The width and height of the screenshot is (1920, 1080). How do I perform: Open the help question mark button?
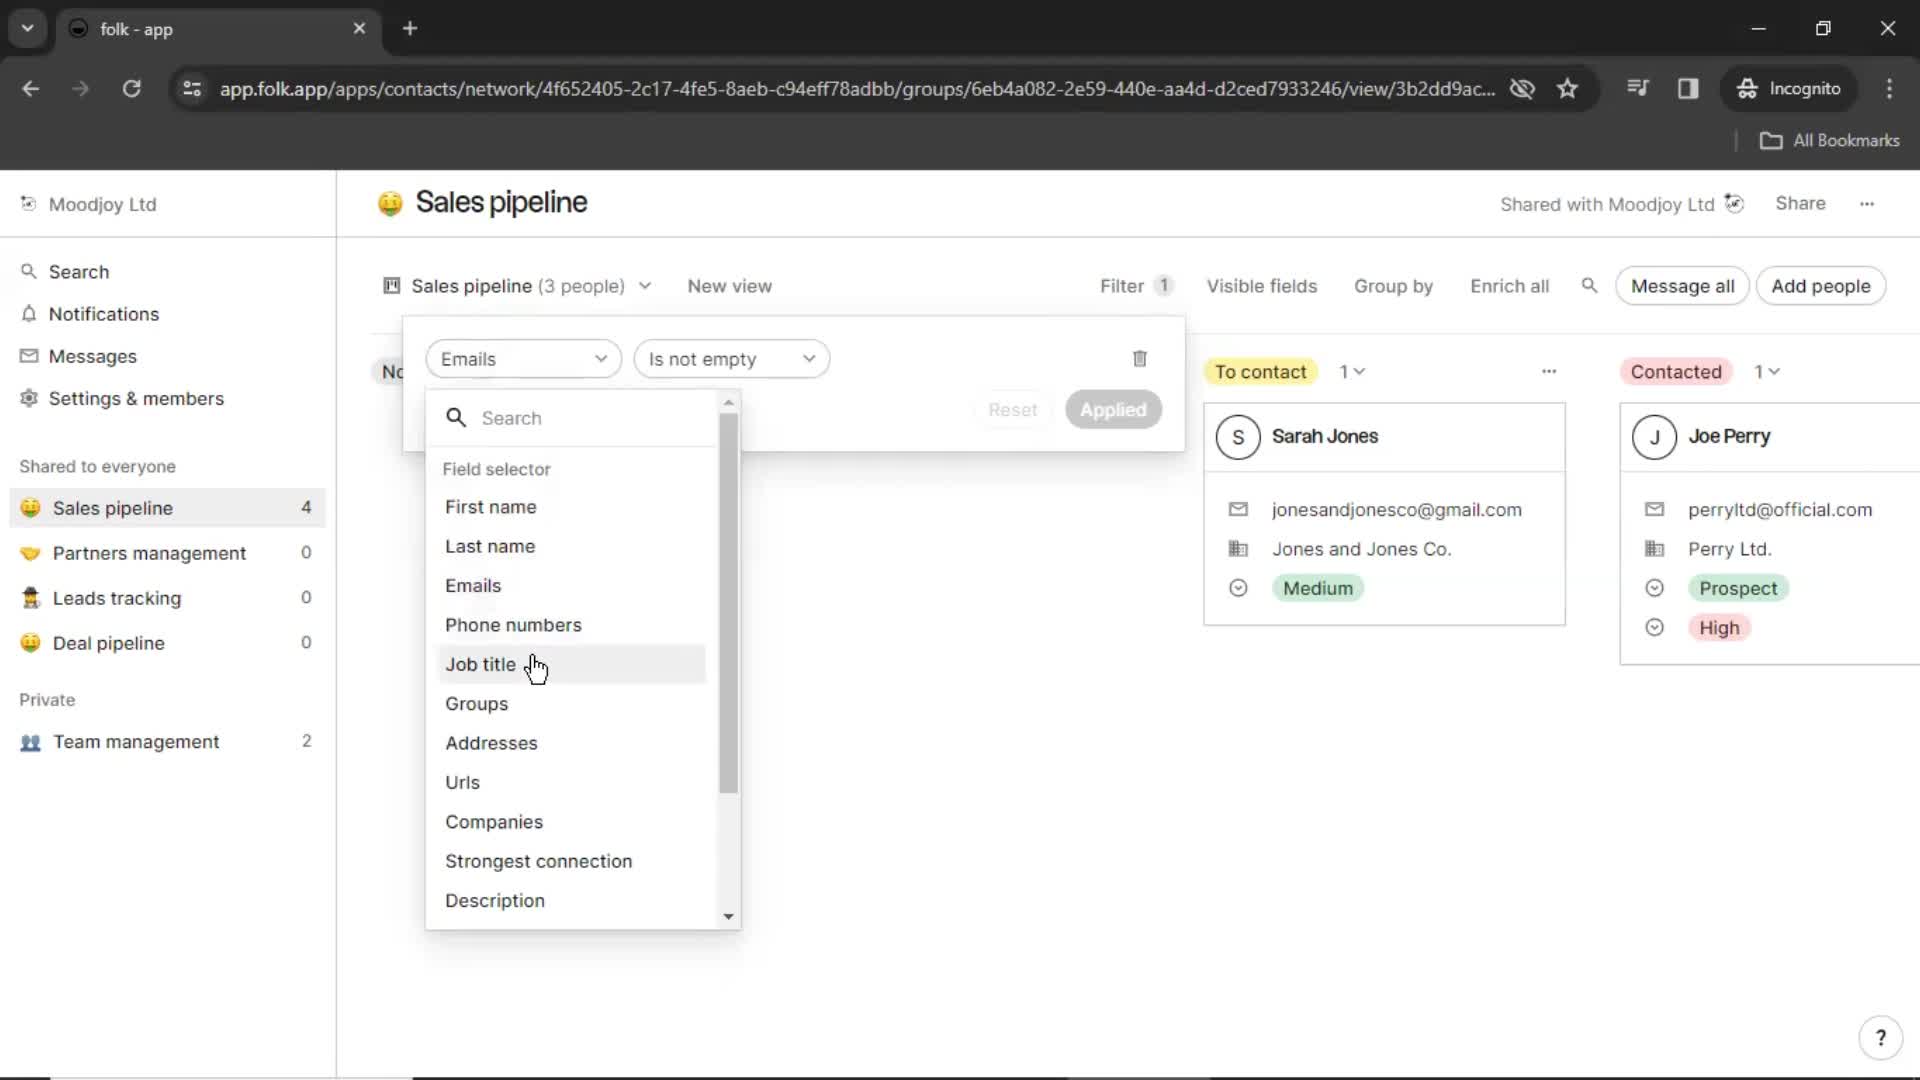[x=1880, y=1038]
